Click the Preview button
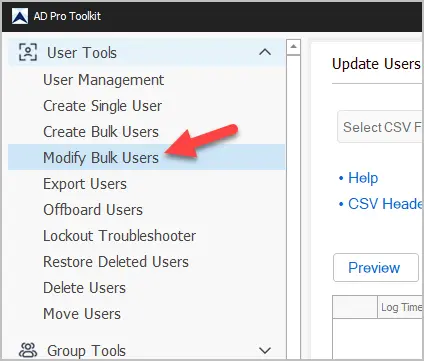Image resolution: width=424 pixels, height=361 pixels. tap(376, 268)
